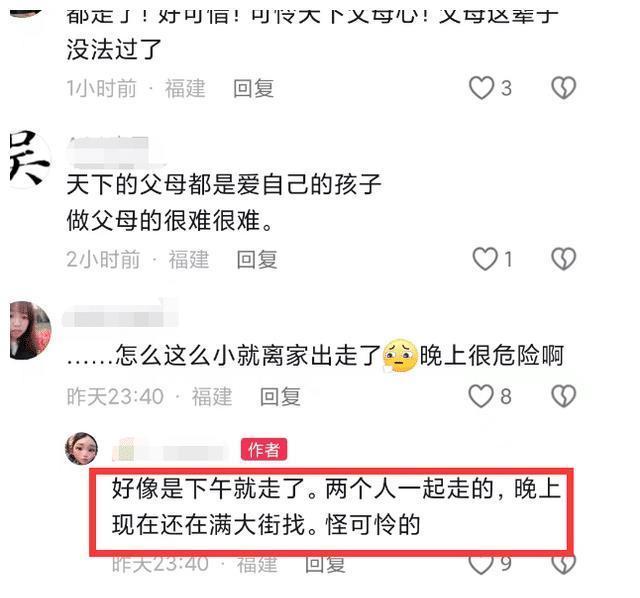
Task: Dislike the author's reply comment
Action: click(x=564, y=564)
